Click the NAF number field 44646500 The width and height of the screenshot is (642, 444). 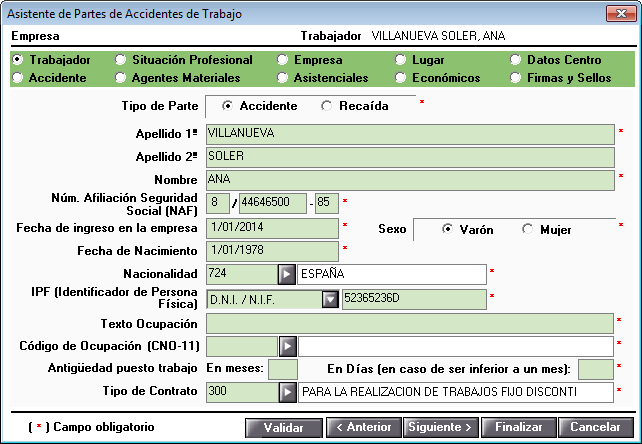273,203
